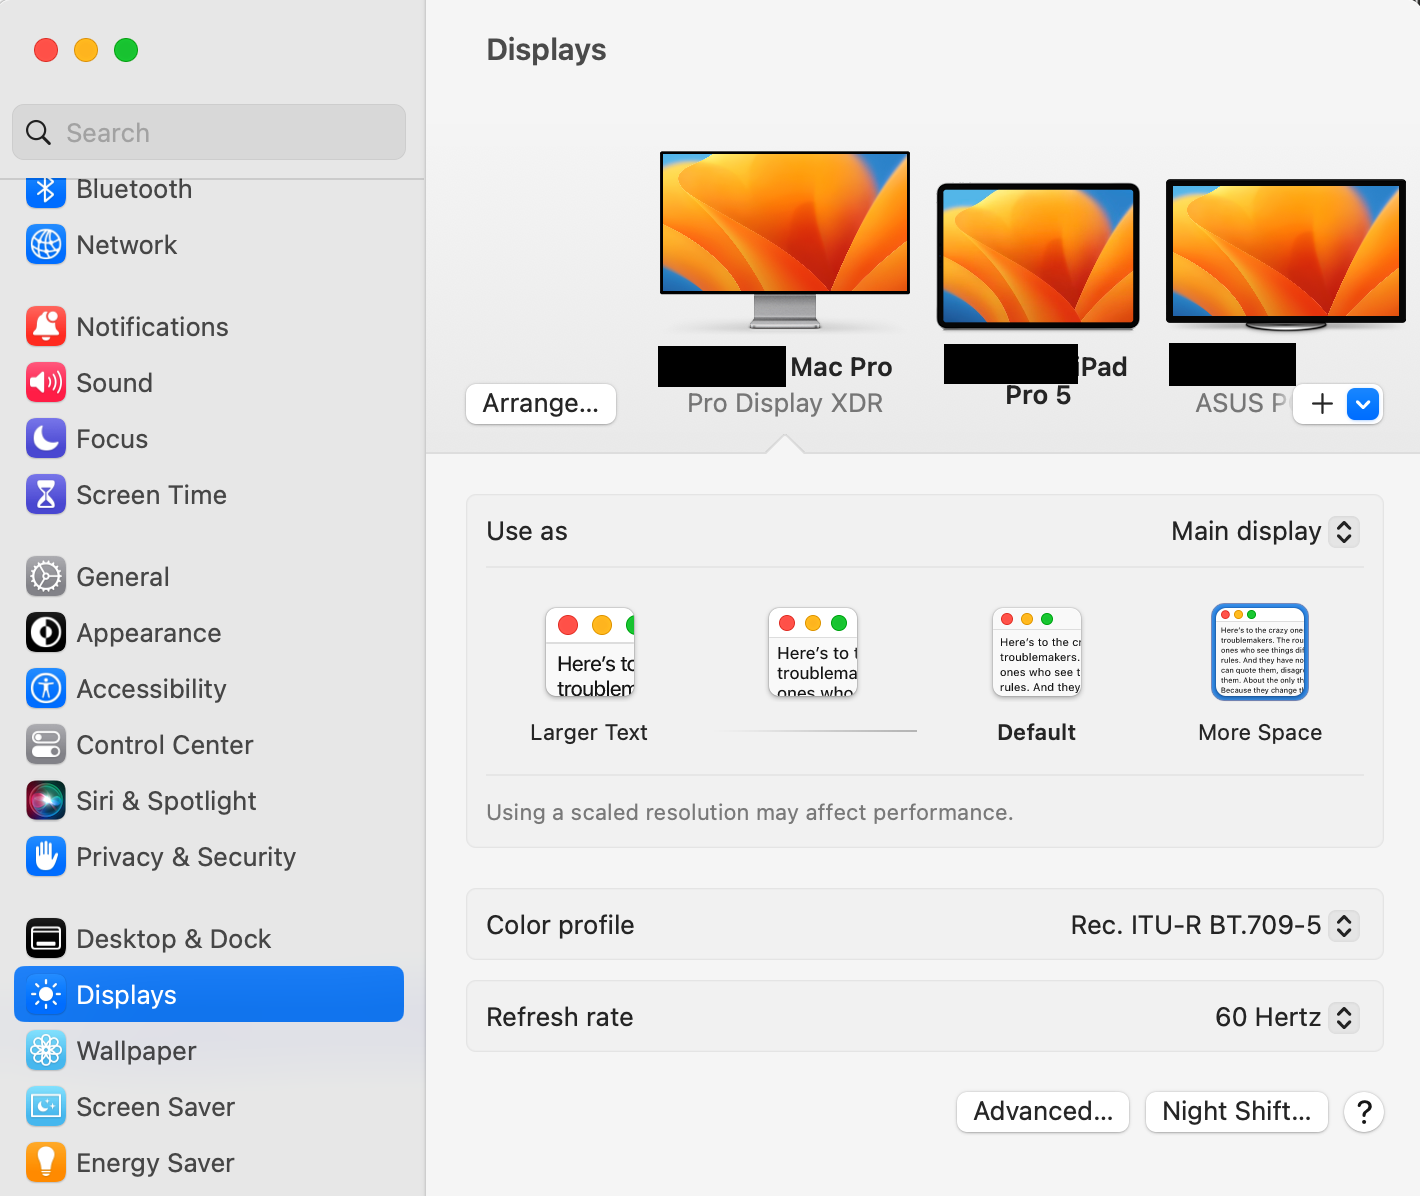Click the Bluetooth icon in sidebar

point(46,190)
